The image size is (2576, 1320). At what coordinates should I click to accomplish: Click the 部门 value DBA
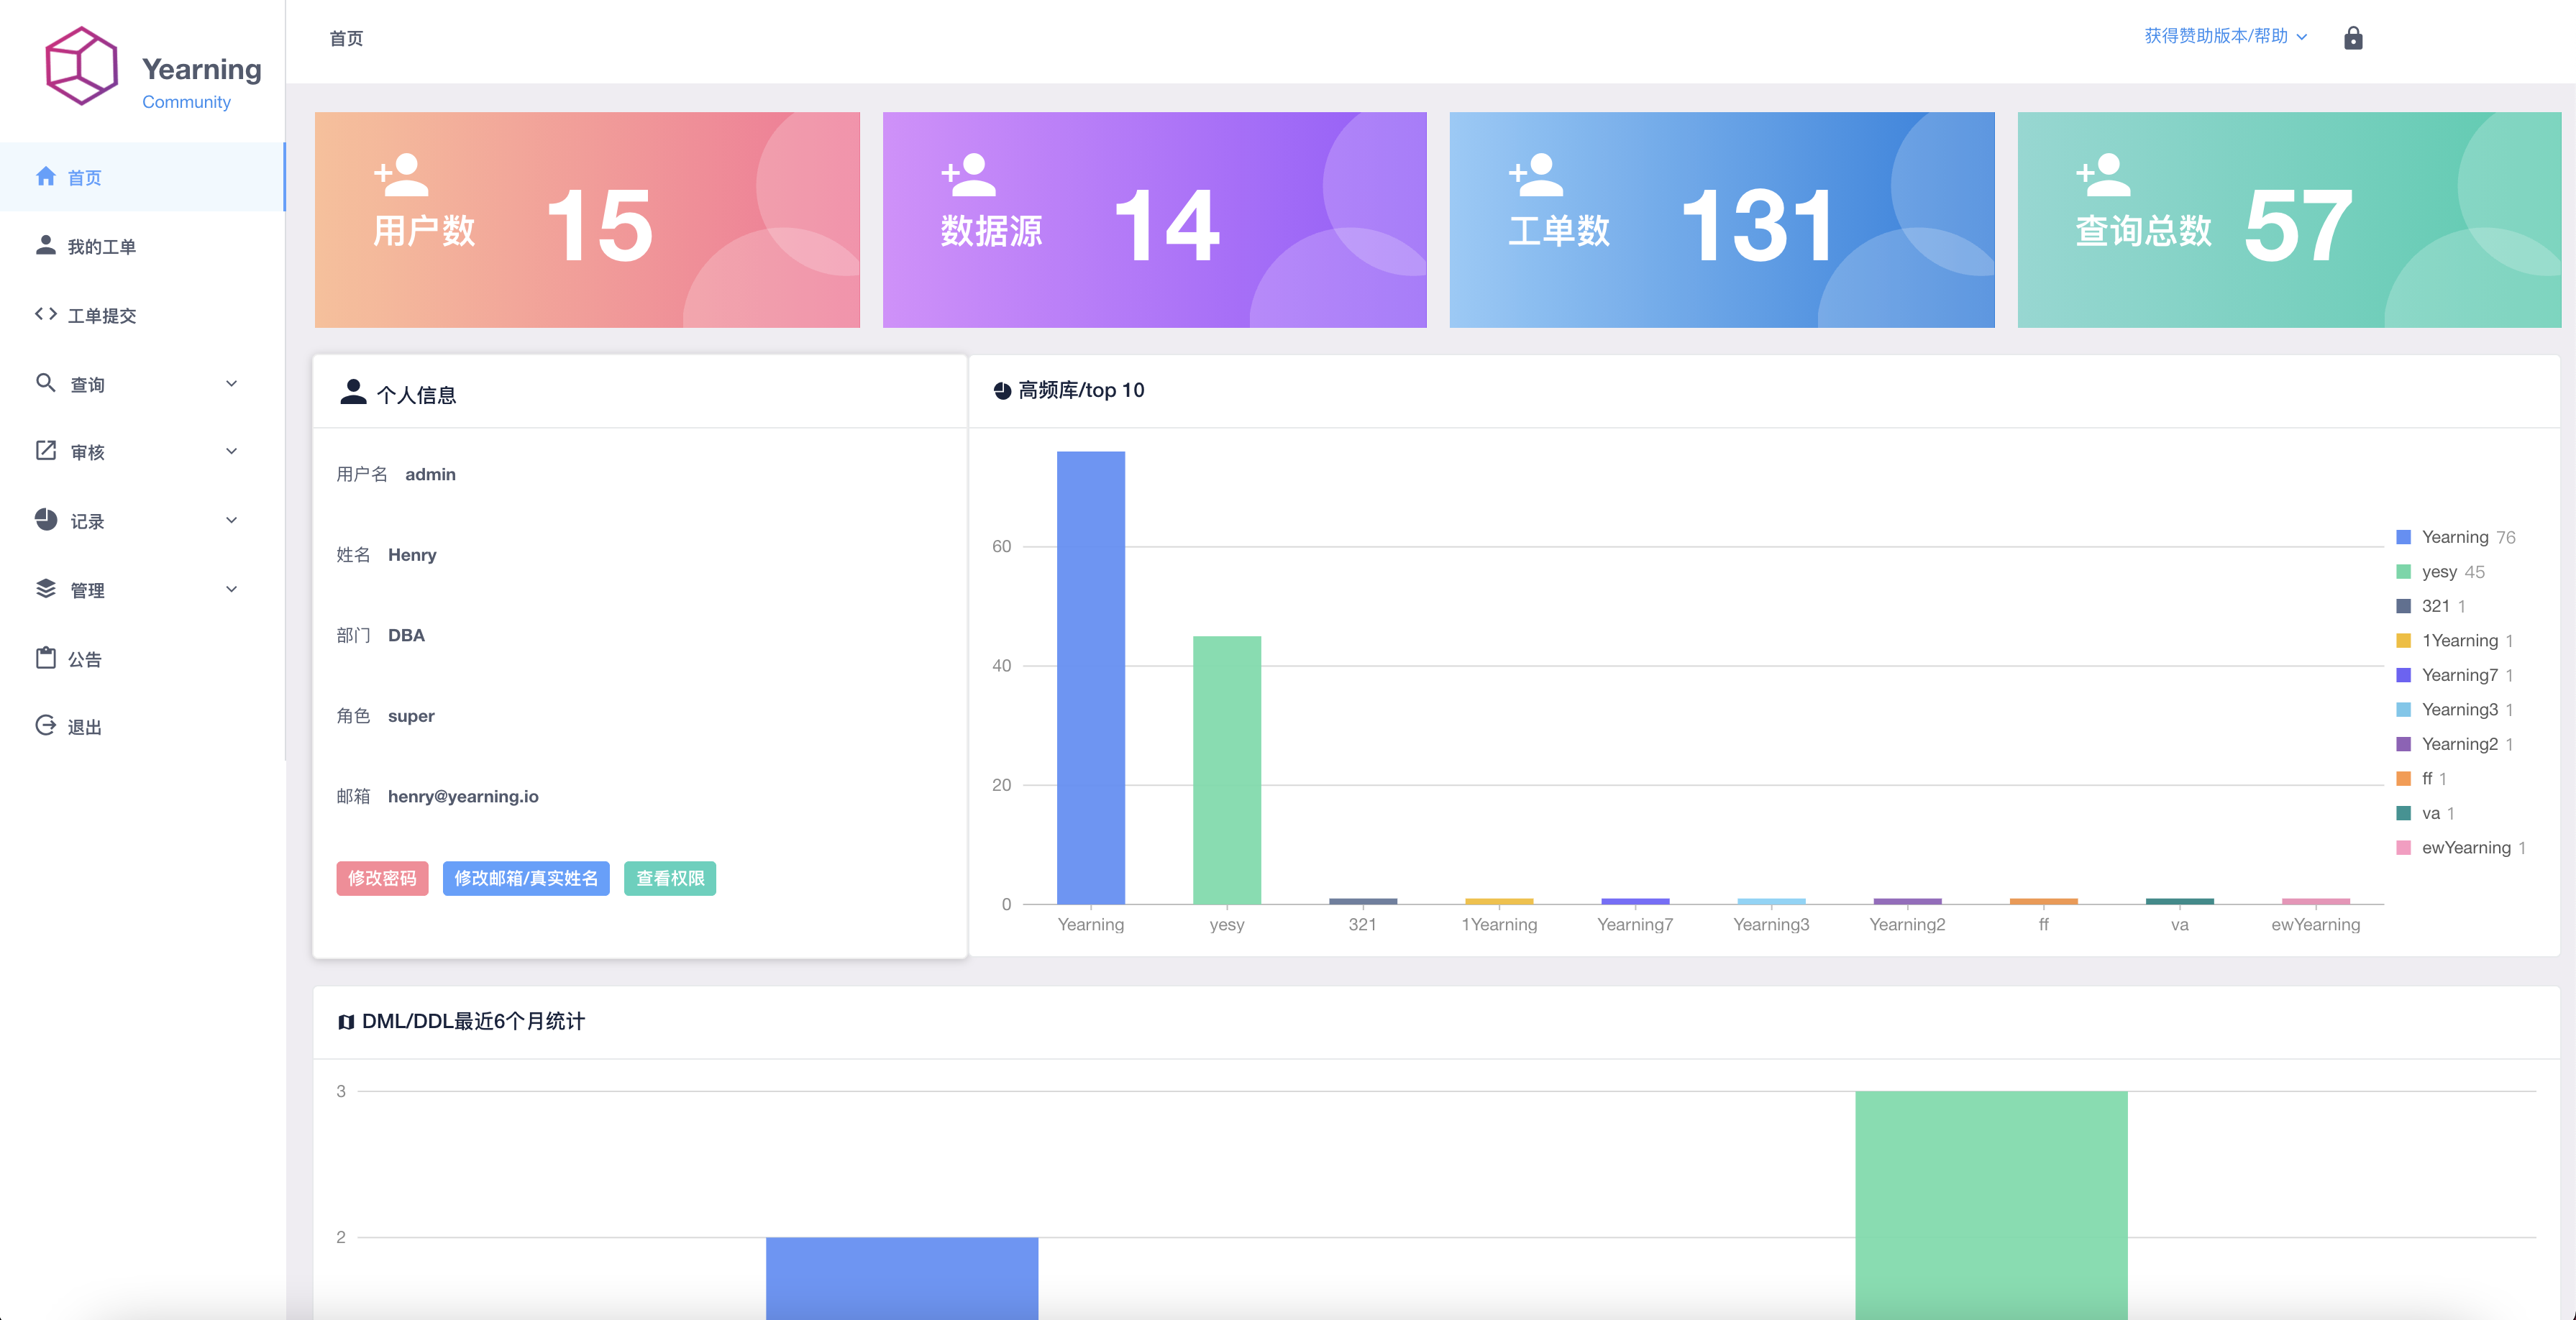click(x=406, y=635)
